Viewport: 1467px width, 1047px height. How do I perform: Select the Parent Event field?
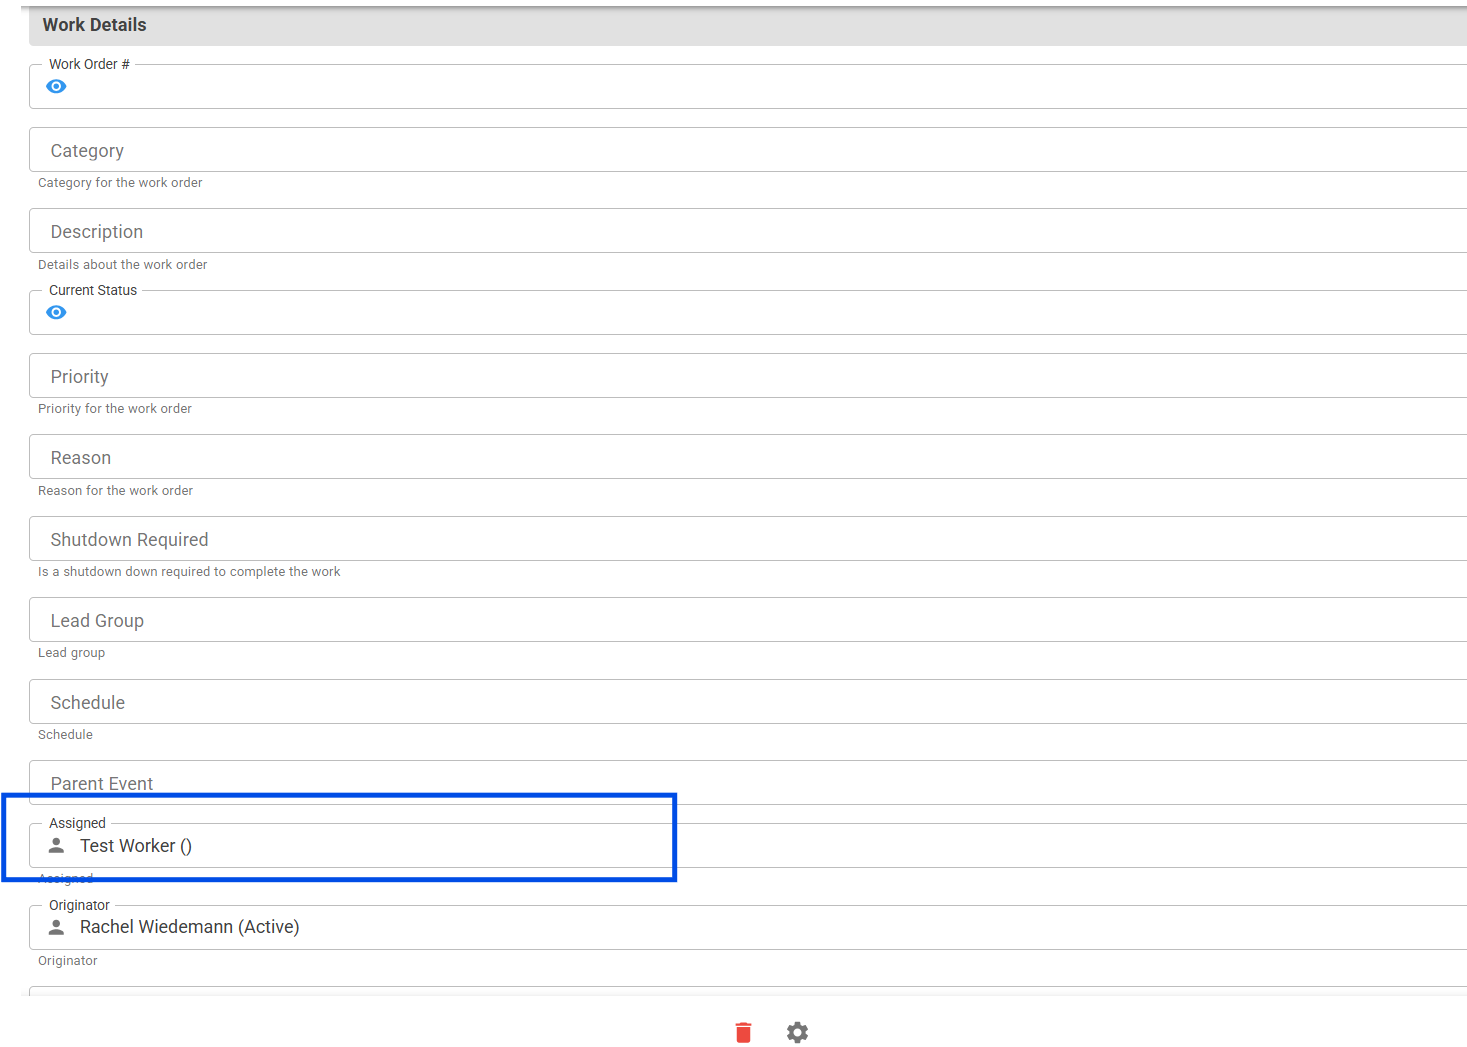coord(748,783)
